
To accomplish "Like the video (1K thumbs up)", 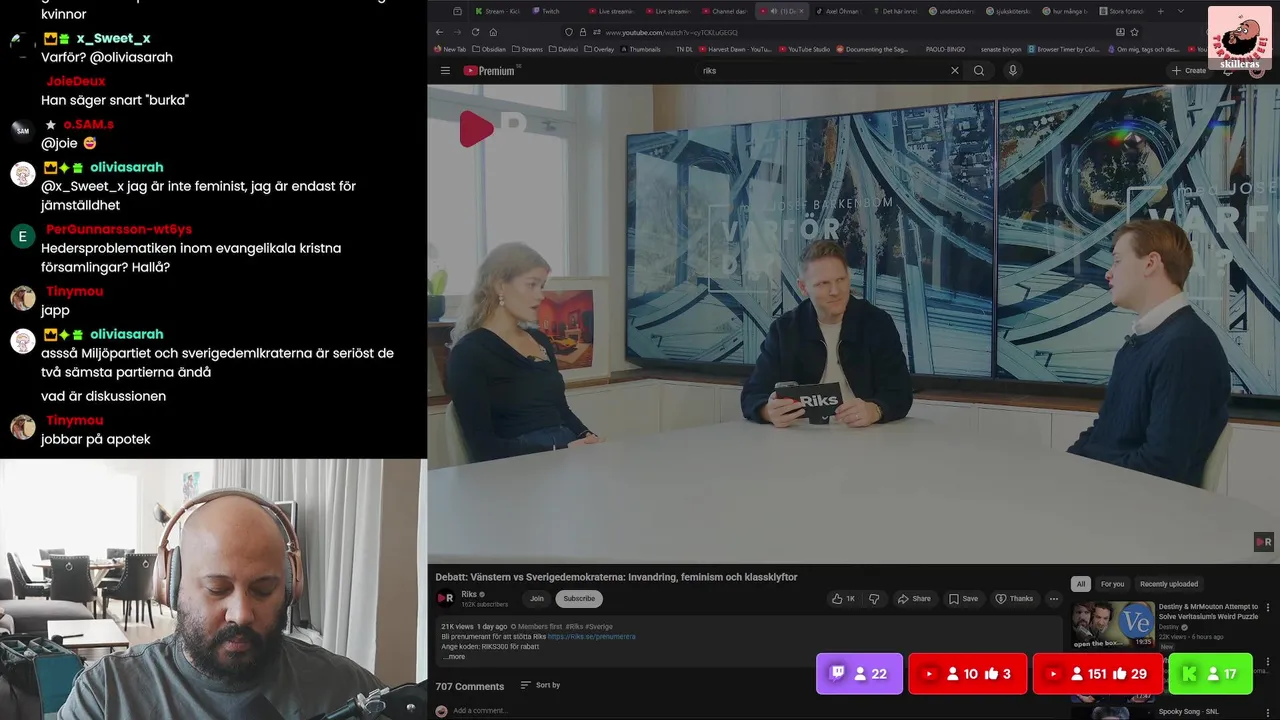I will [x=843, y=599].
